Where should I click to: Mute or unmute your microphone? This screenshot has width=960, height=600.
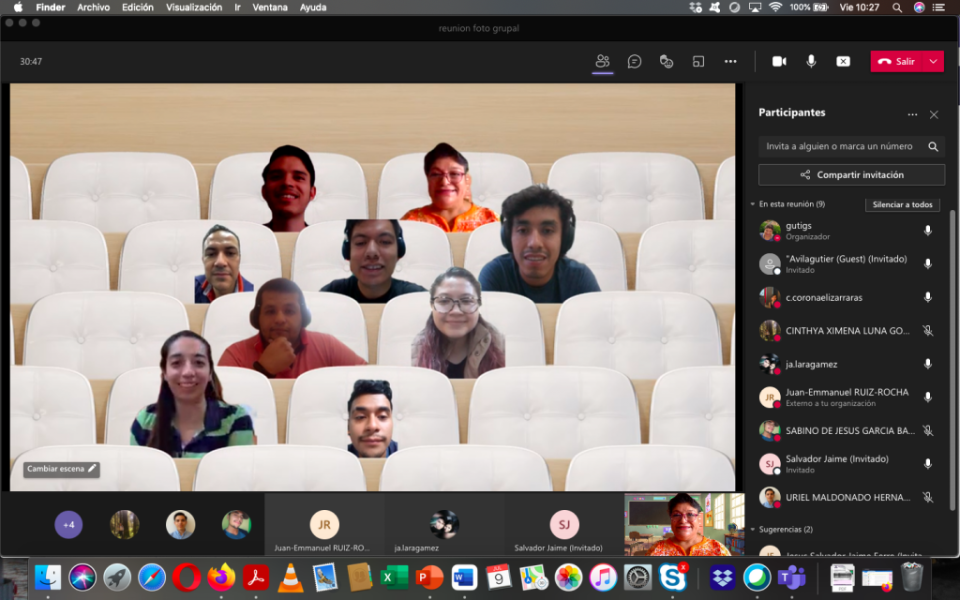pyautogui.click(x=811, y=61)
